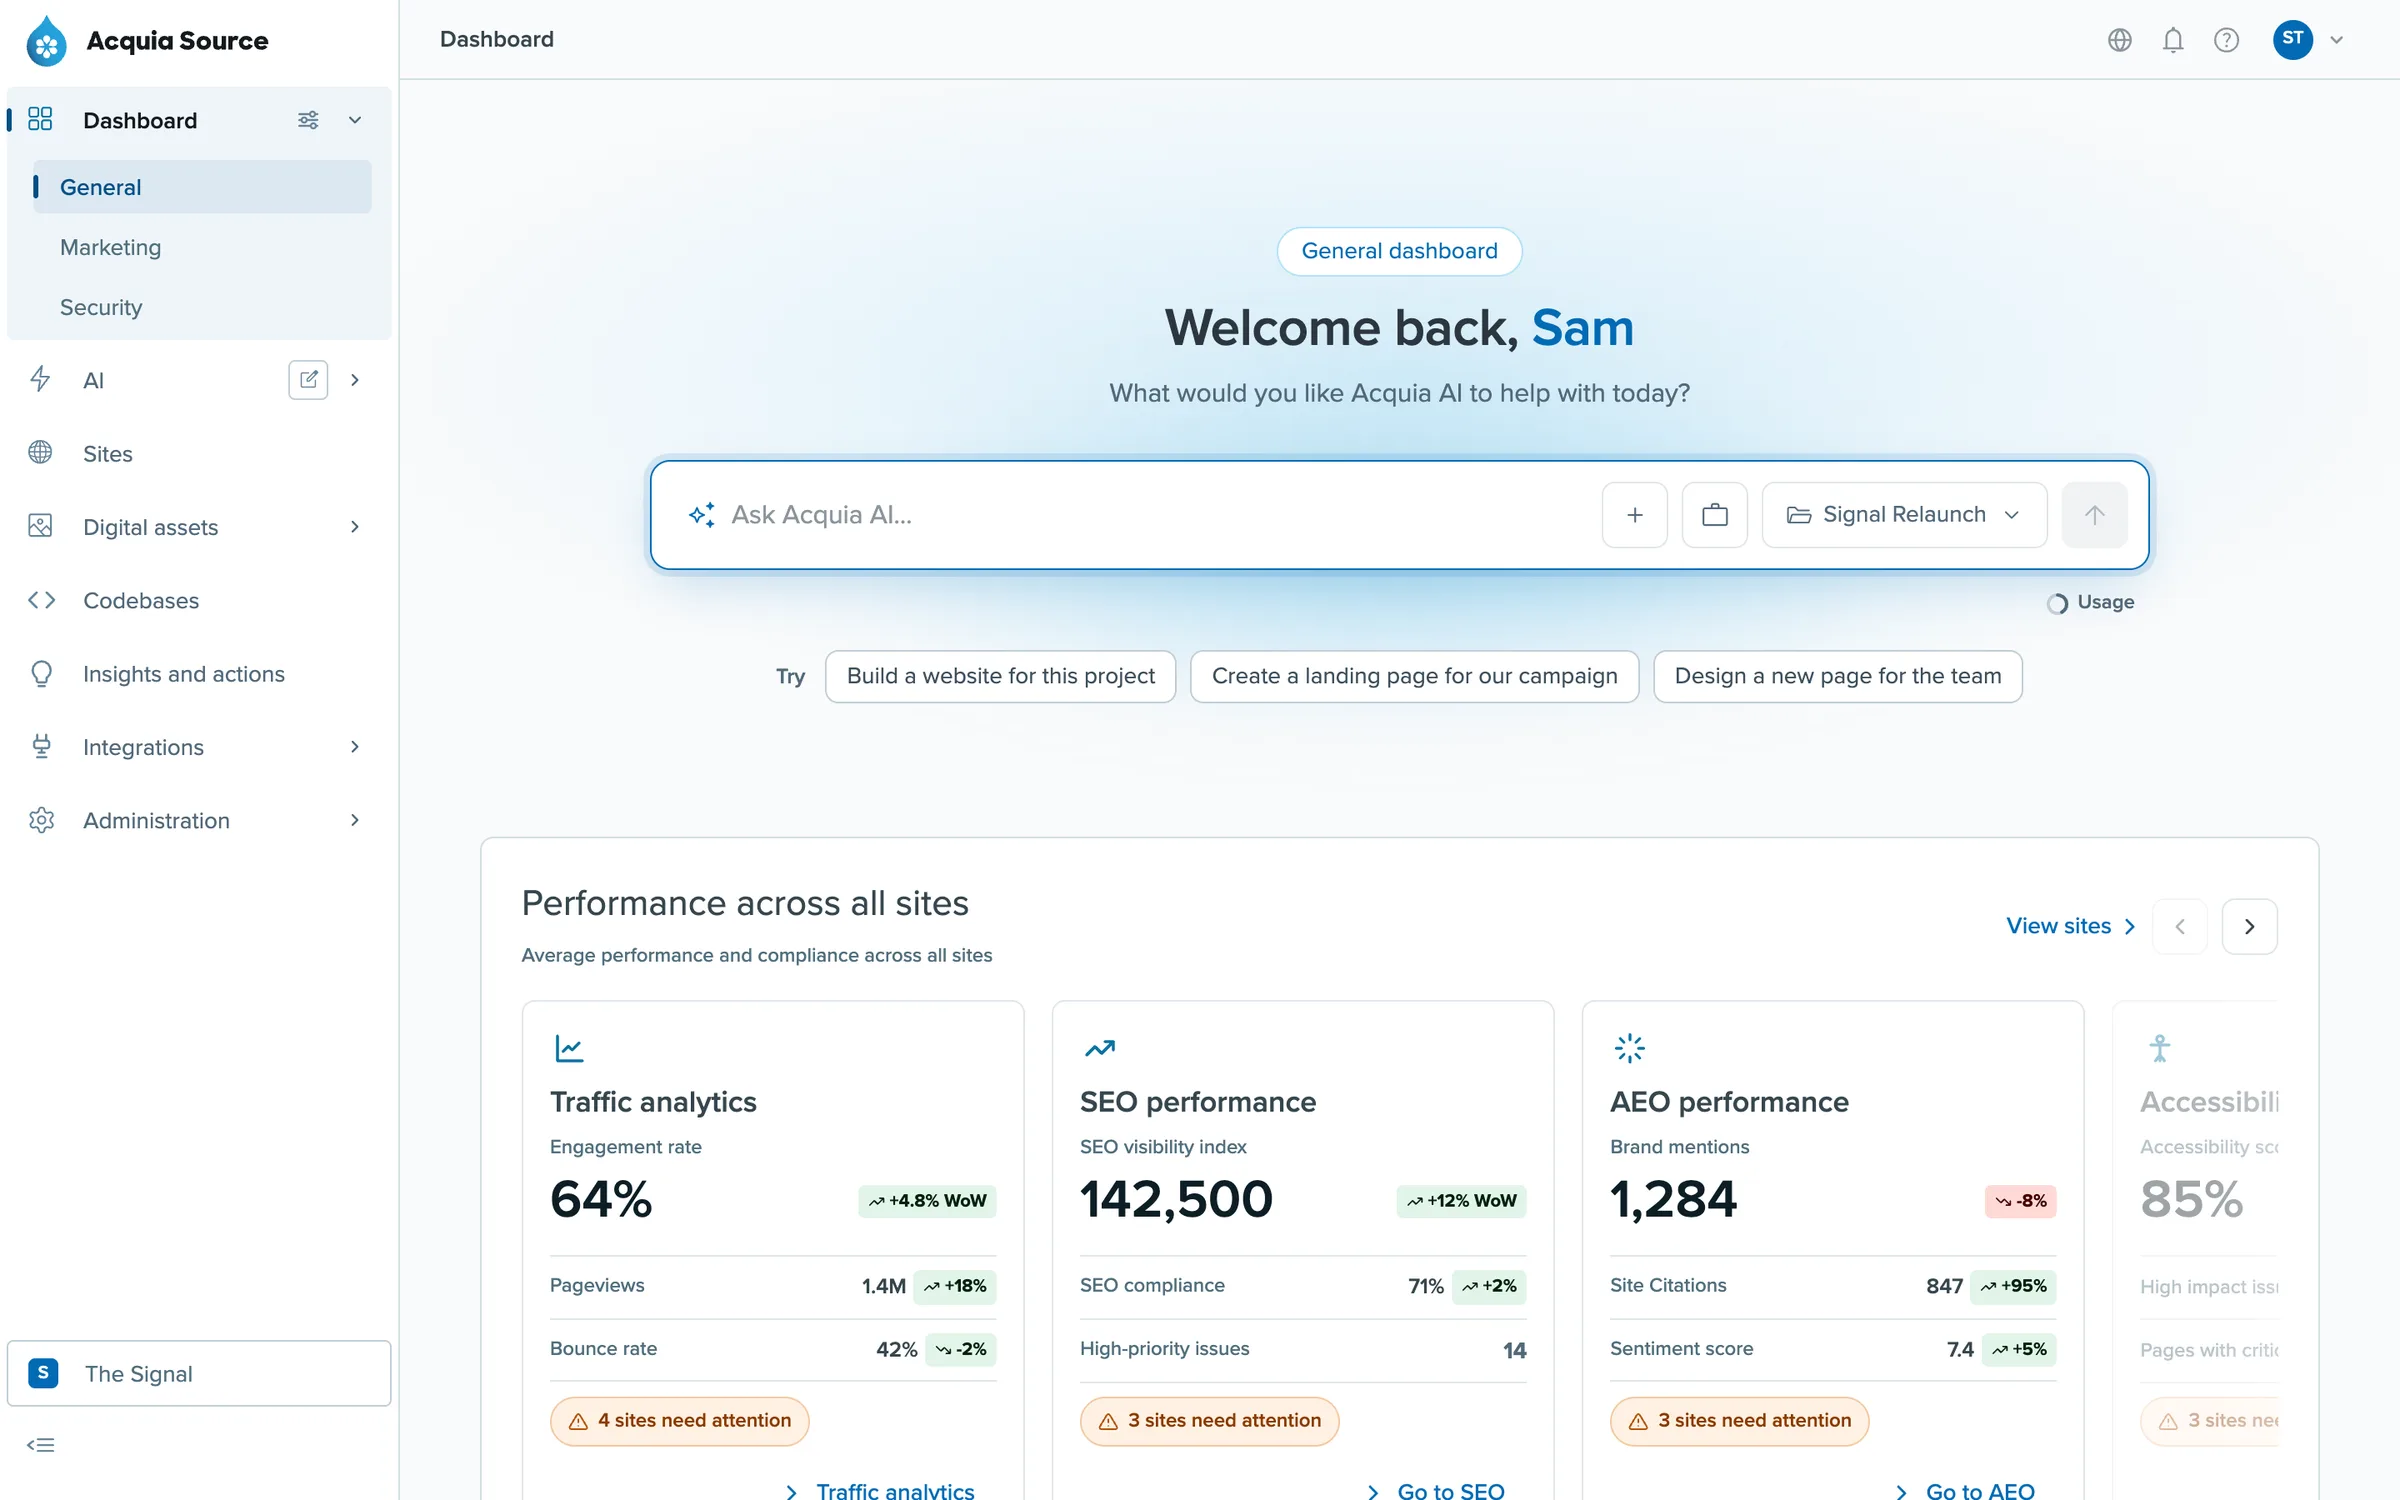This screenshot has width=2400, height=1500.
Task: Select General dashboard sub-item
Action: 202,187
